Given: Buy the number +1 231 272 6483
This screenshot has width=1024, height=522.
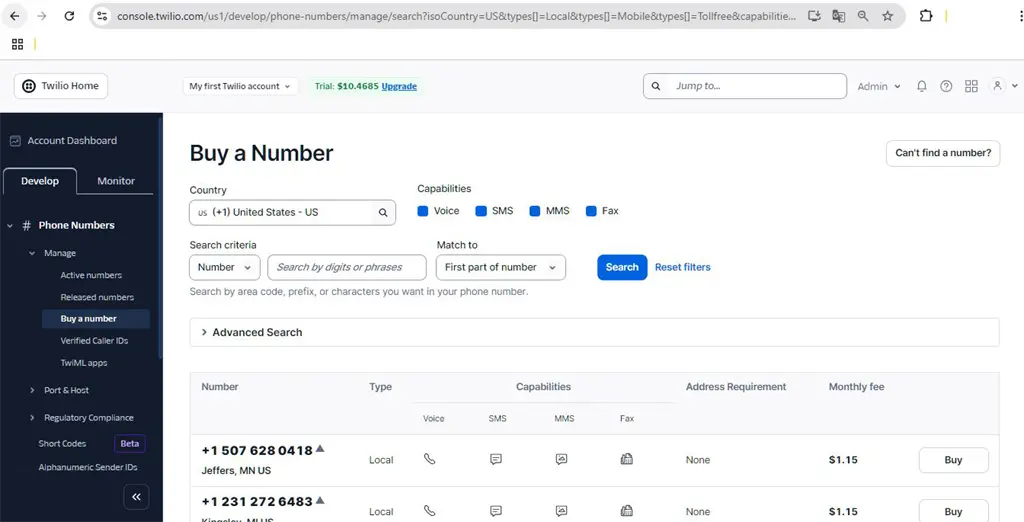Looking at the screenshot, I should click(x=953, y=511).
